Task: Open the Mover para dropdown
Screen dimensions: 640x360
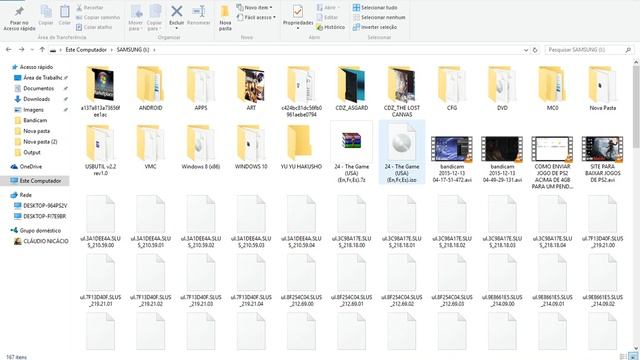Action: point(136,18)
